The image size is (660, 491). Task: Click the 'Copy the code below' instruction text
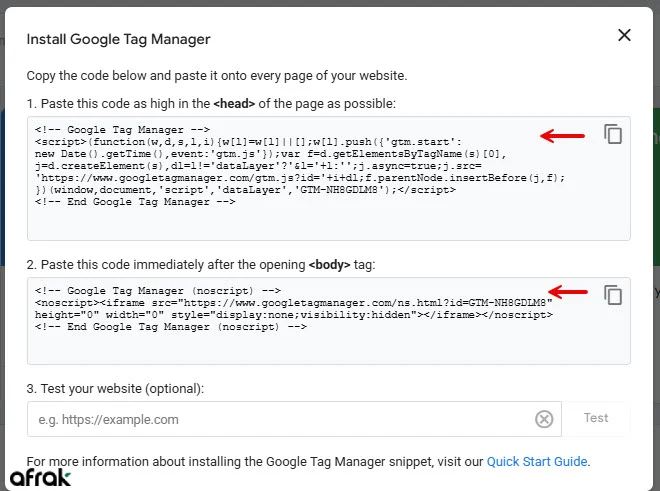[216, 76]
